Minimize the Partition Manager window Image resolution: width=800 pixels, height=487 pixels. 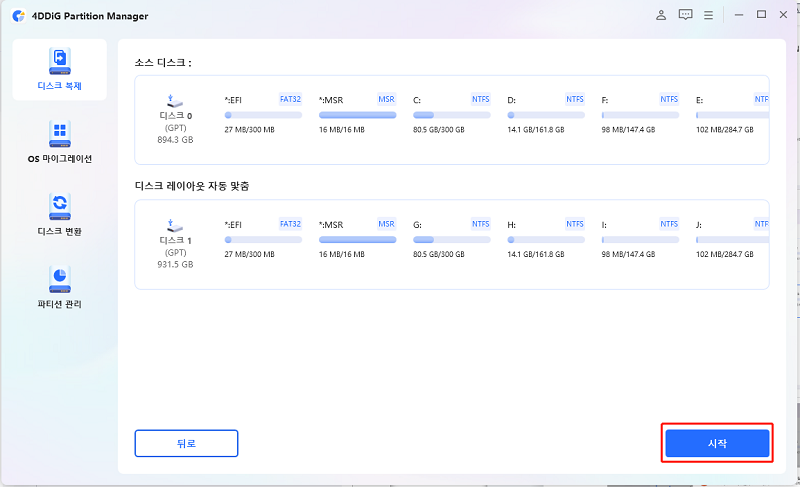(x=738, y=15)
